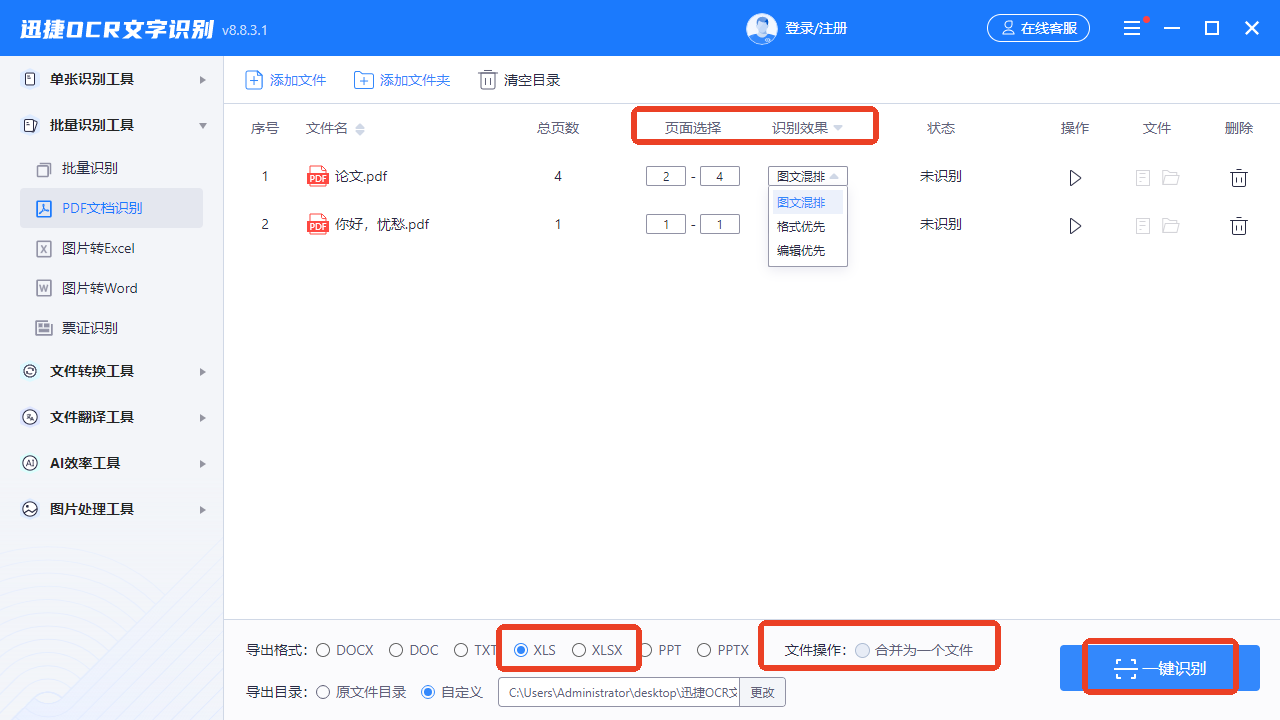Image resolution: width=1280 pixels, height=720 pixels.
Task: Open the 添加文件夹 folder icon
Action: pos(364,80)
